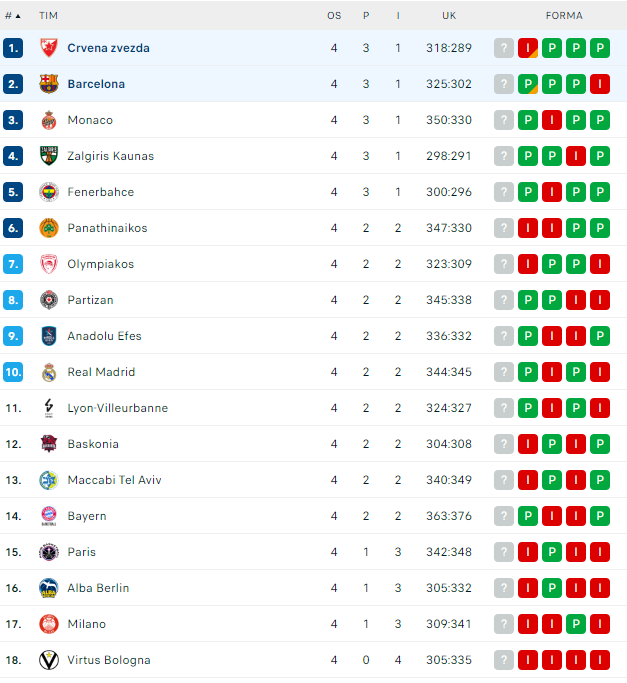This screenshot has width=627, height=683.
Task: Click the Bayern team logo
Action: [49, 516]
